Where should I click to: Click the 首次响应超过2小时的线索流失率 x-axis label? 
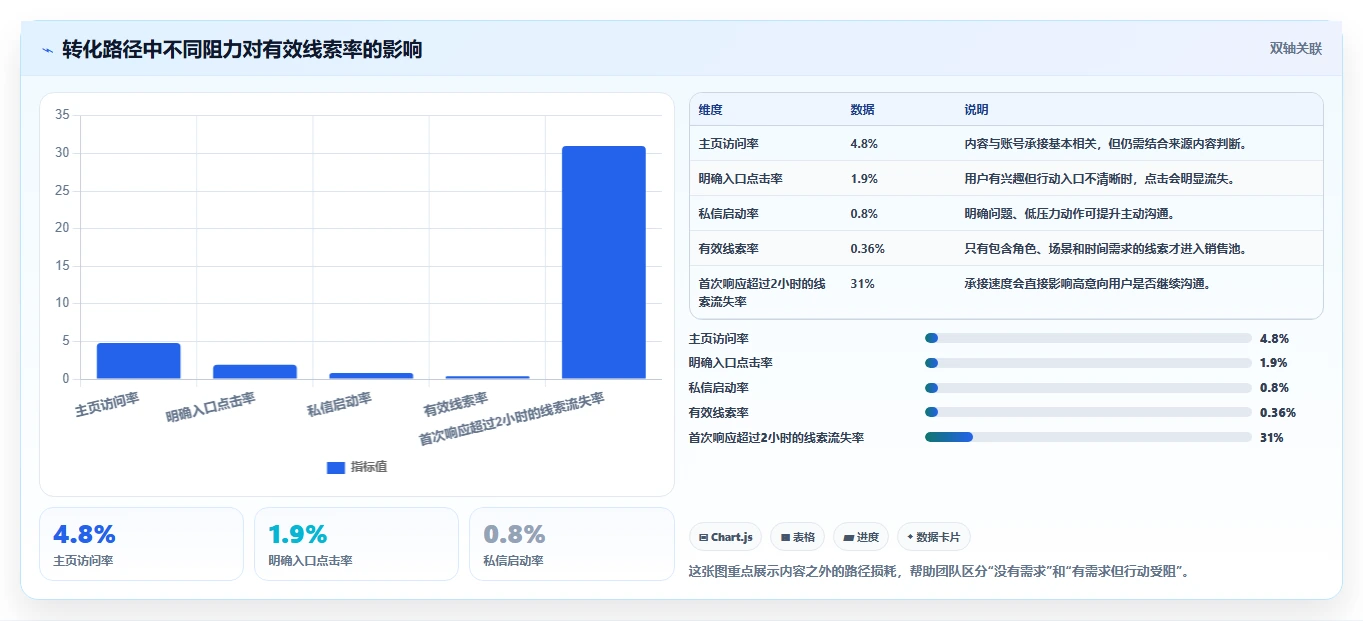coord(511,418)
